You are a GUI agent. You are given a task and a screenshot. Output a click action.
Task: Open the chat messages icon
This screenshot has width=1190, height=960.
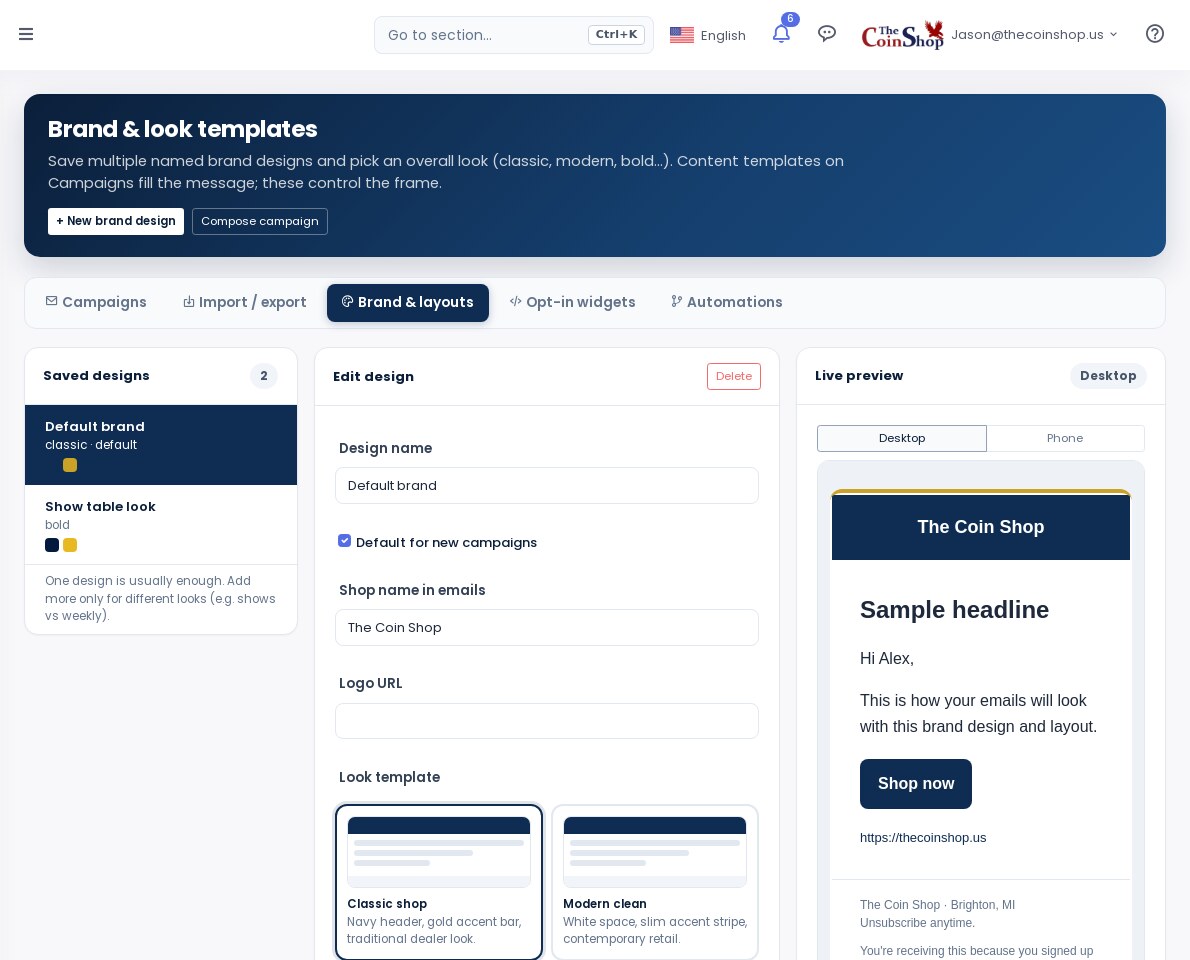826,33
